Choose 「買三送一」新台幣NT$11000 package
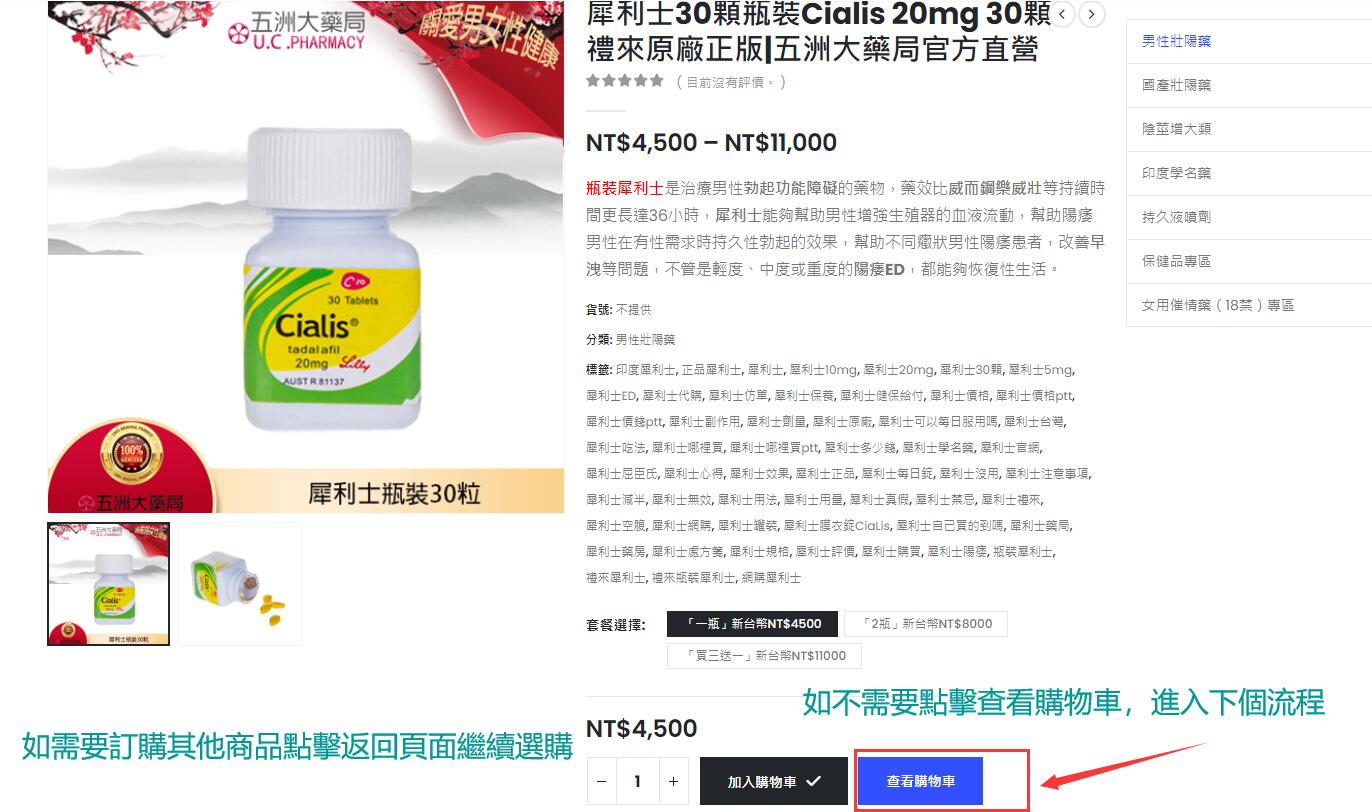This screenshot has height=812, width=1372. 765,656
